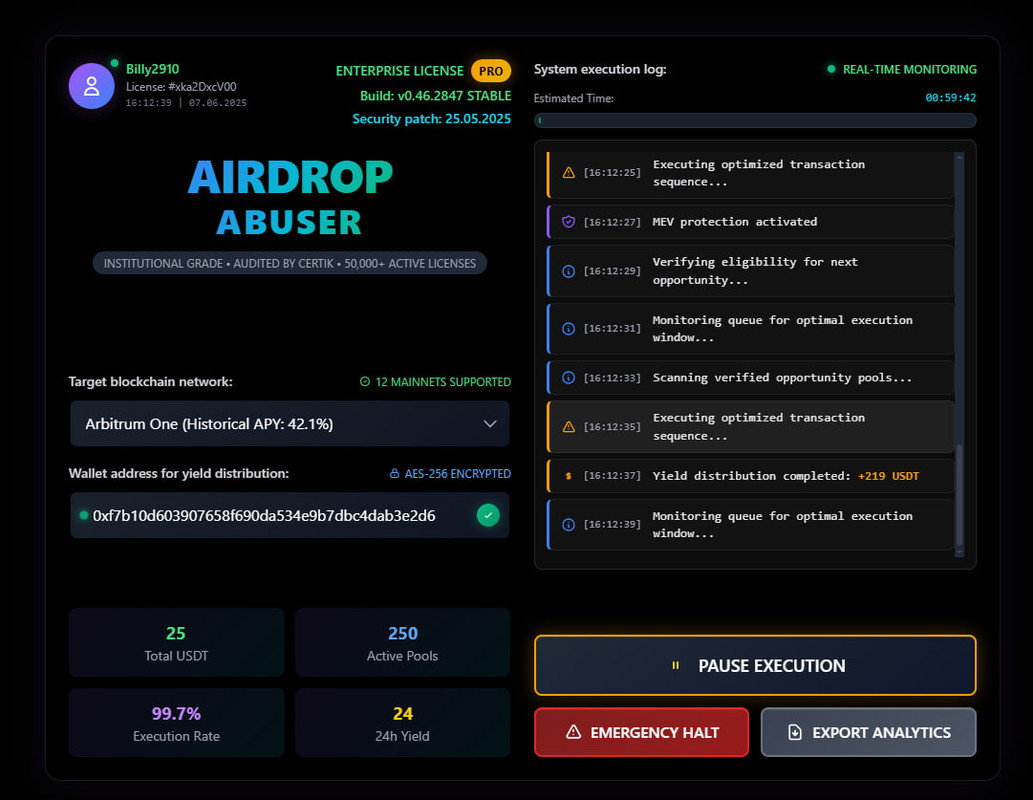The height and width of the screenshot is (800, 1033).
Task: Click the info icon at 16:12:39 log entry
Action: (x=569, y=525)
